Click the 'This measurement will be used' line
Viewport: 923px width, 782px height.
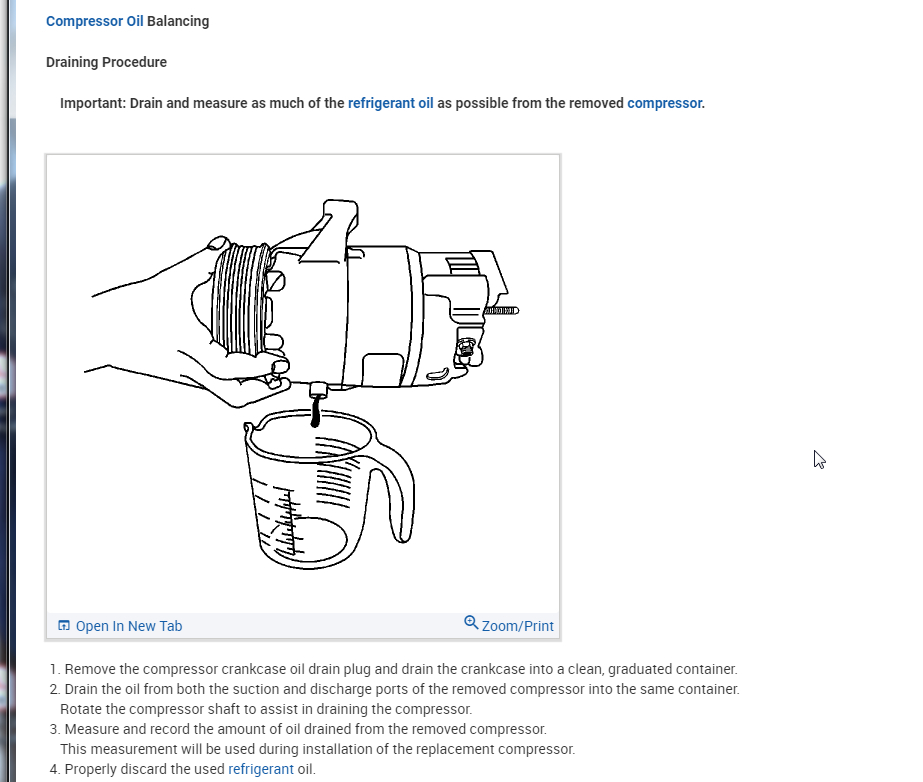click(x=317, y=749)
